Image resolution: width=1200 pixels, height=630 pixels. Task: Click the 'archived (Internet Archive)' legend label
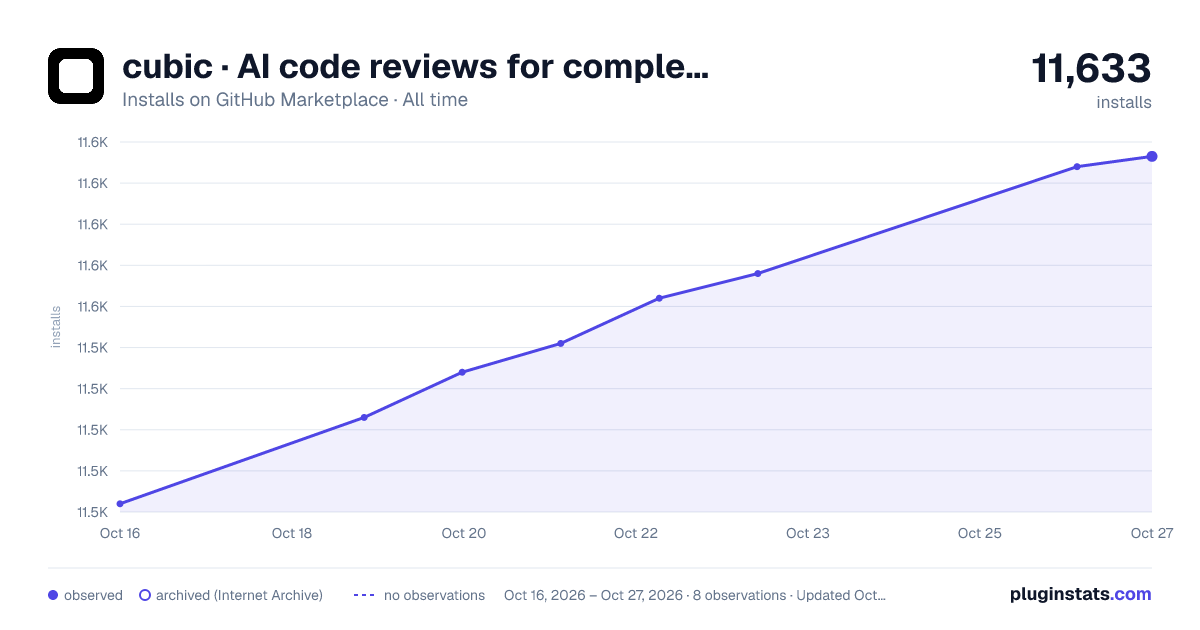click(239, 595)
